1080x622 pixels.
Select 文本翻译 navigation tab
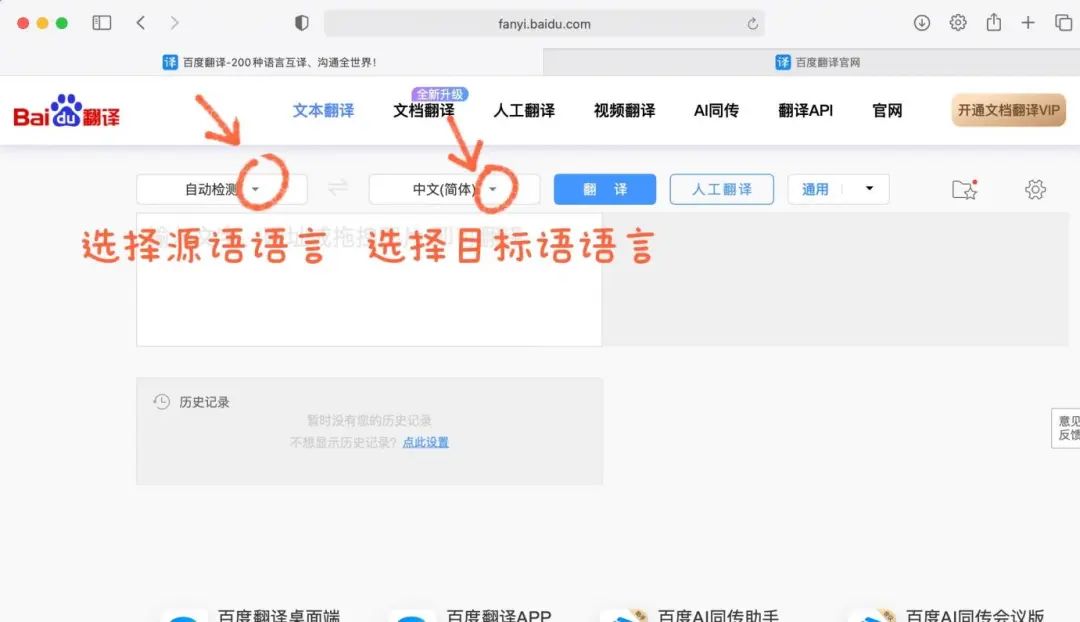tap(323, 110)
